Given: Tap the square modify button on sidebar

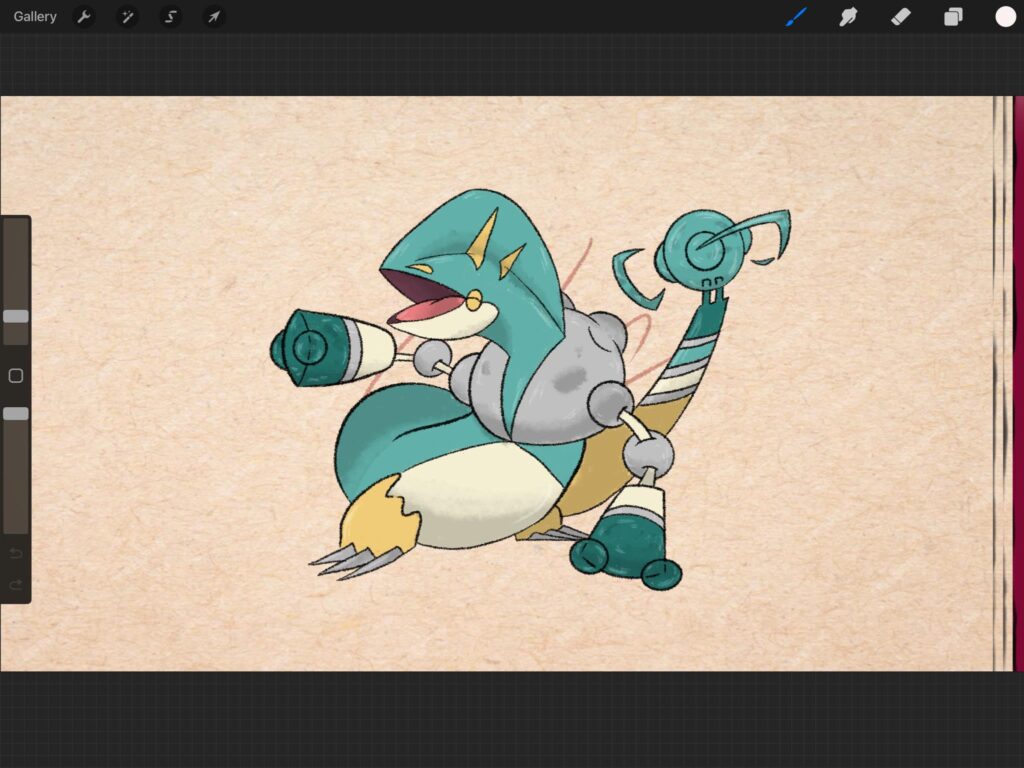Looking at the screenshot, I should point(16,376).
